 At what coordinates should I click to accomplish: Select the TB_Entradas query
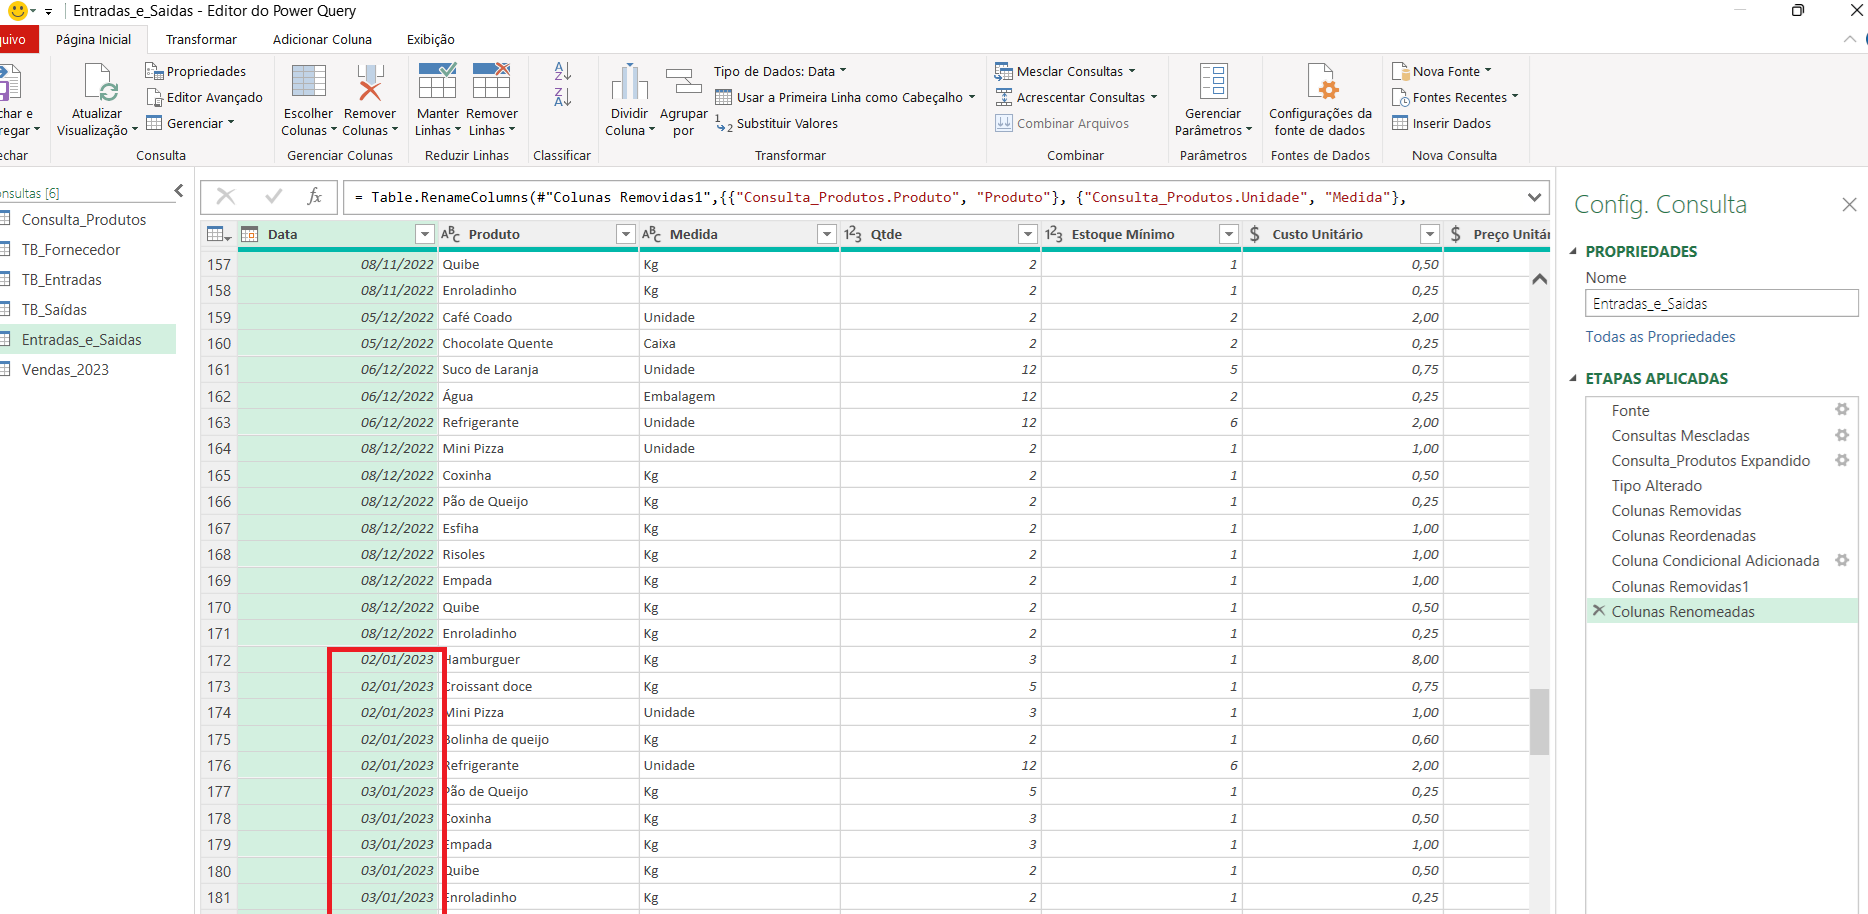click(x=62, y=279)
